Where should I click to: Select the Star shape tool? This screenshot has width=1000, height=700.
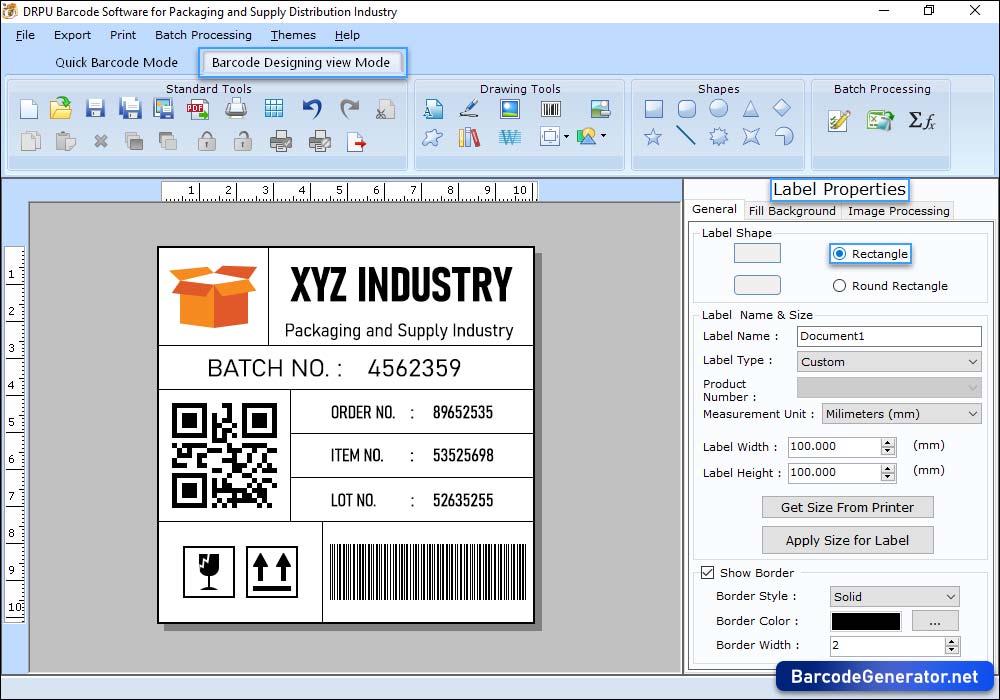tap(654, 137)
